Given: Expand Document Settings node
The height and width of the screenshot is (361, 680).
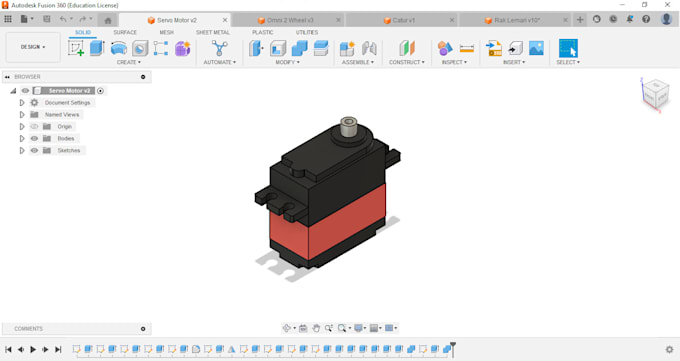Looking at the screenshot, I should (x=22, y=103).
